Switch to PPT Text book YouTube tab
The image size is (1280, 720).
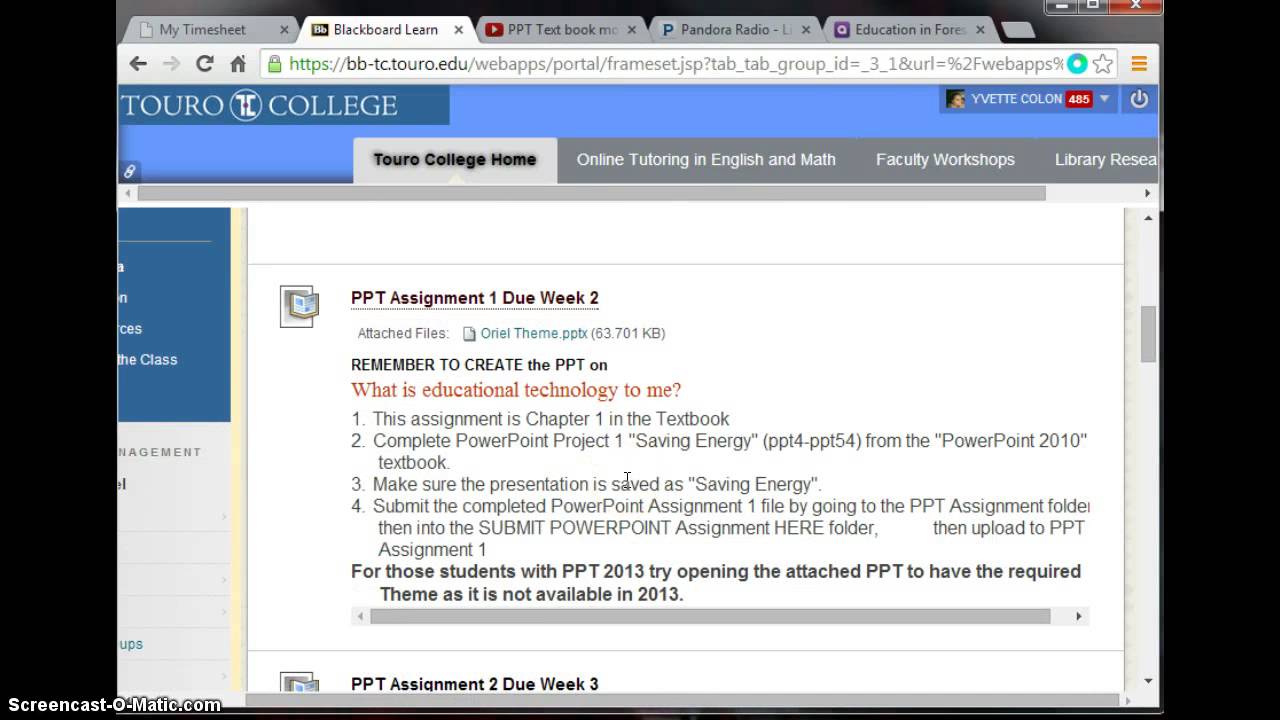point(560,30)
